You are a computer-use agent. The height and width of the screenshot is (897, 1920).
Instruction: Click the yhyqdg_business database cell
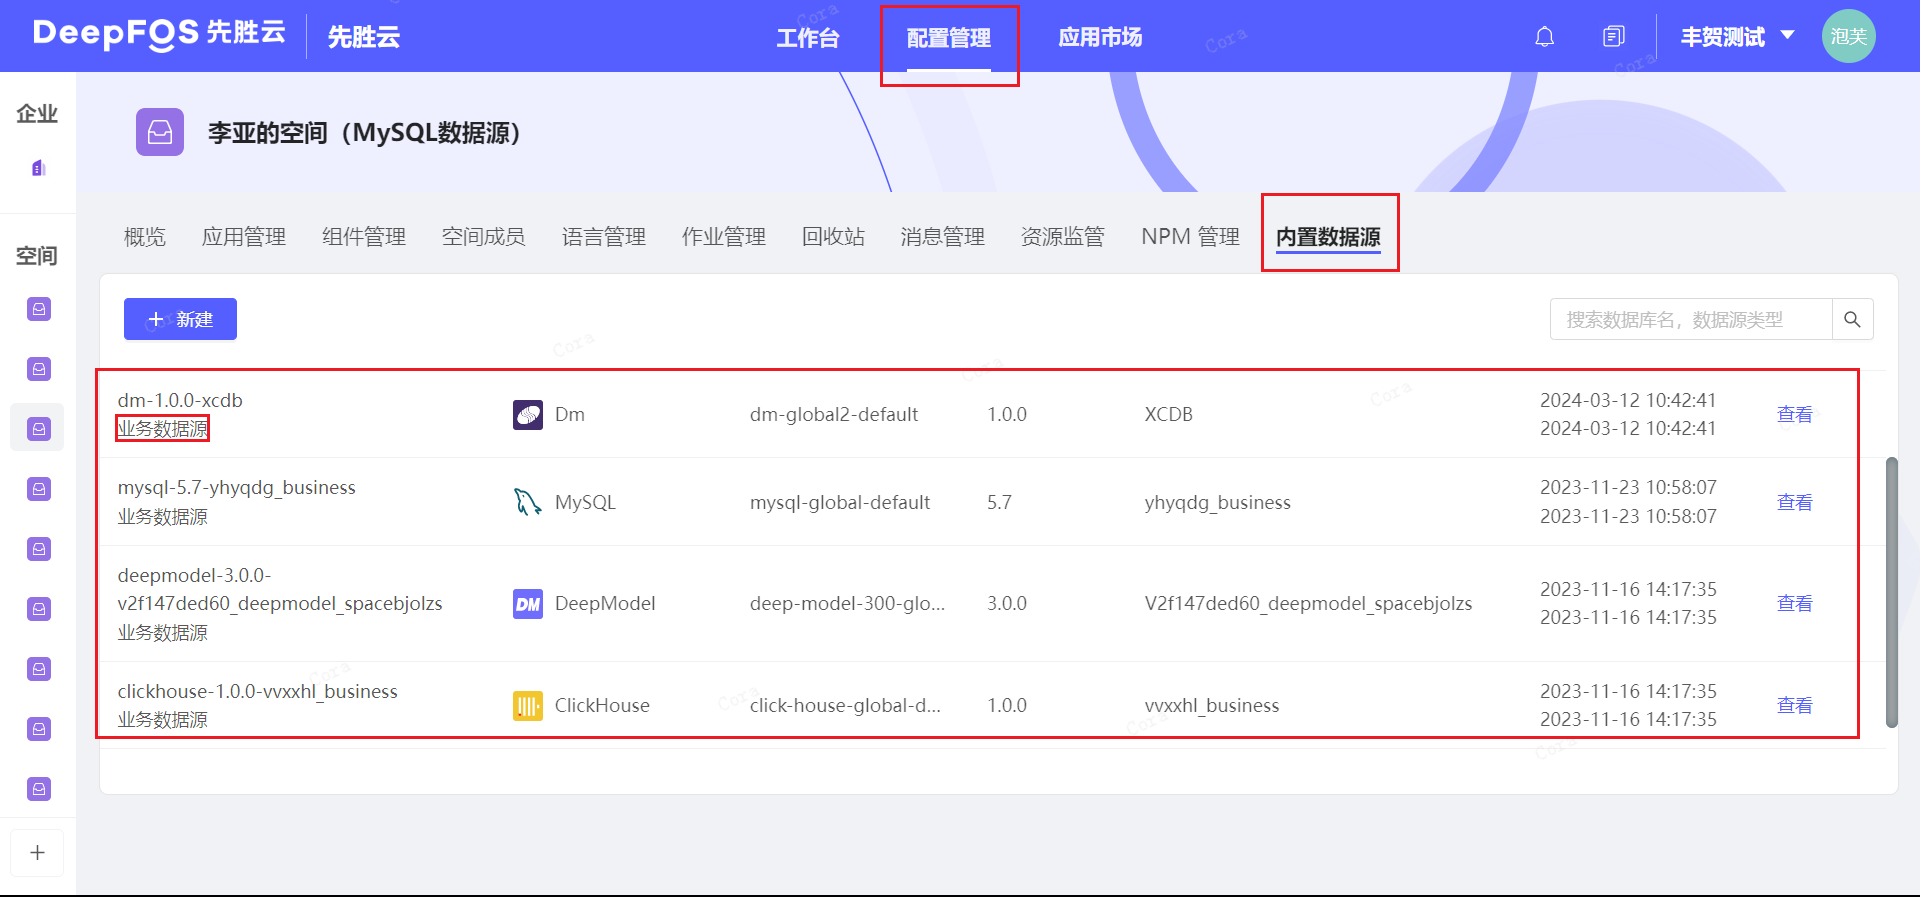click(1218, 502)
